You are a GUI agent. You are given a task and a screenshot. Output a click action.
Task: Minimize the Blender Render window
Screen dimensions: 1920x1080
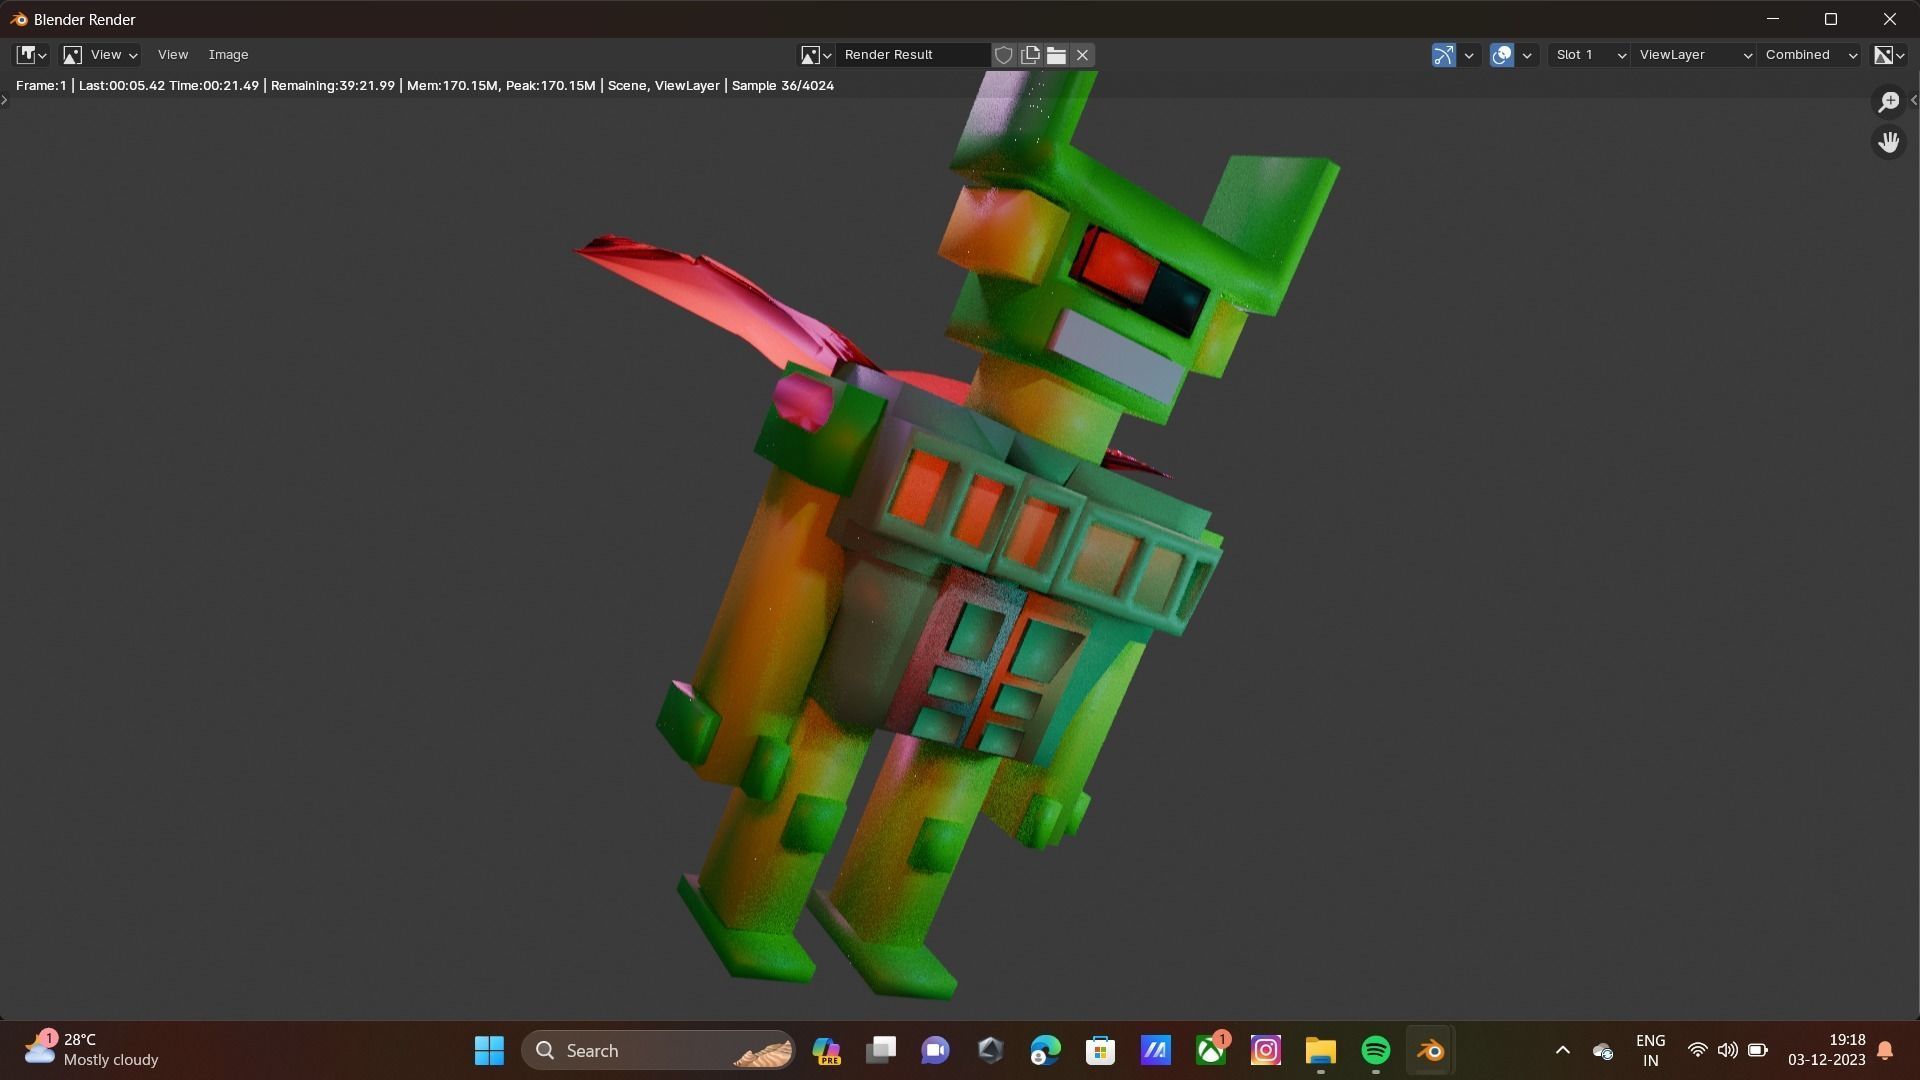tap(1773, 19)
